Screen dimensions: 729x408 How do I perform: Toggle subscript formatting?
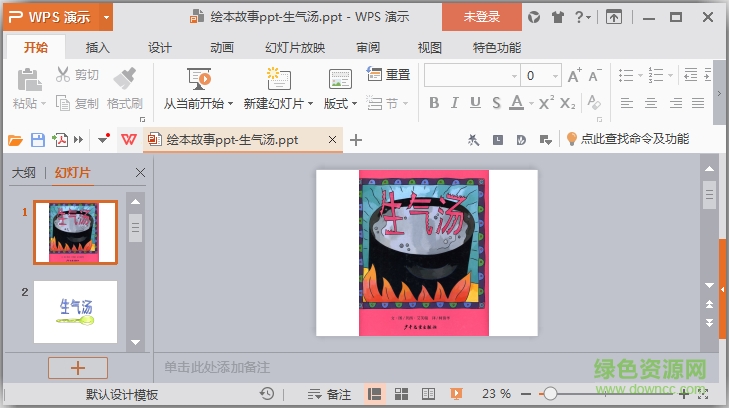pos(568,103)
